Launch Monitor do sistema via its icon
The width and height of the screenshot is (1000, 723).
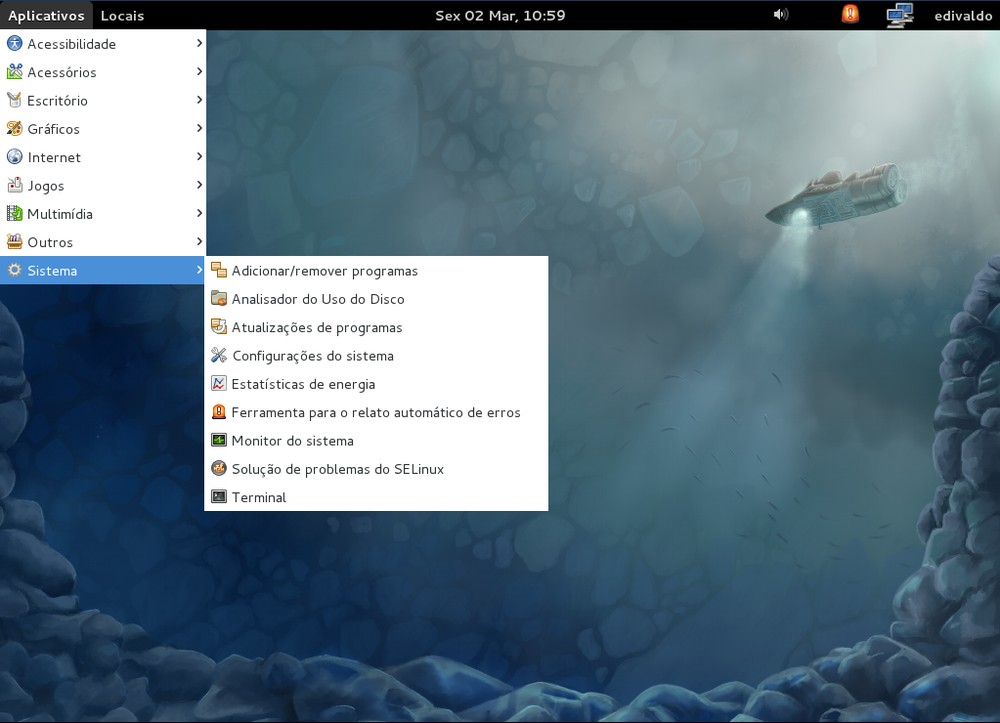tap(218, 440)
